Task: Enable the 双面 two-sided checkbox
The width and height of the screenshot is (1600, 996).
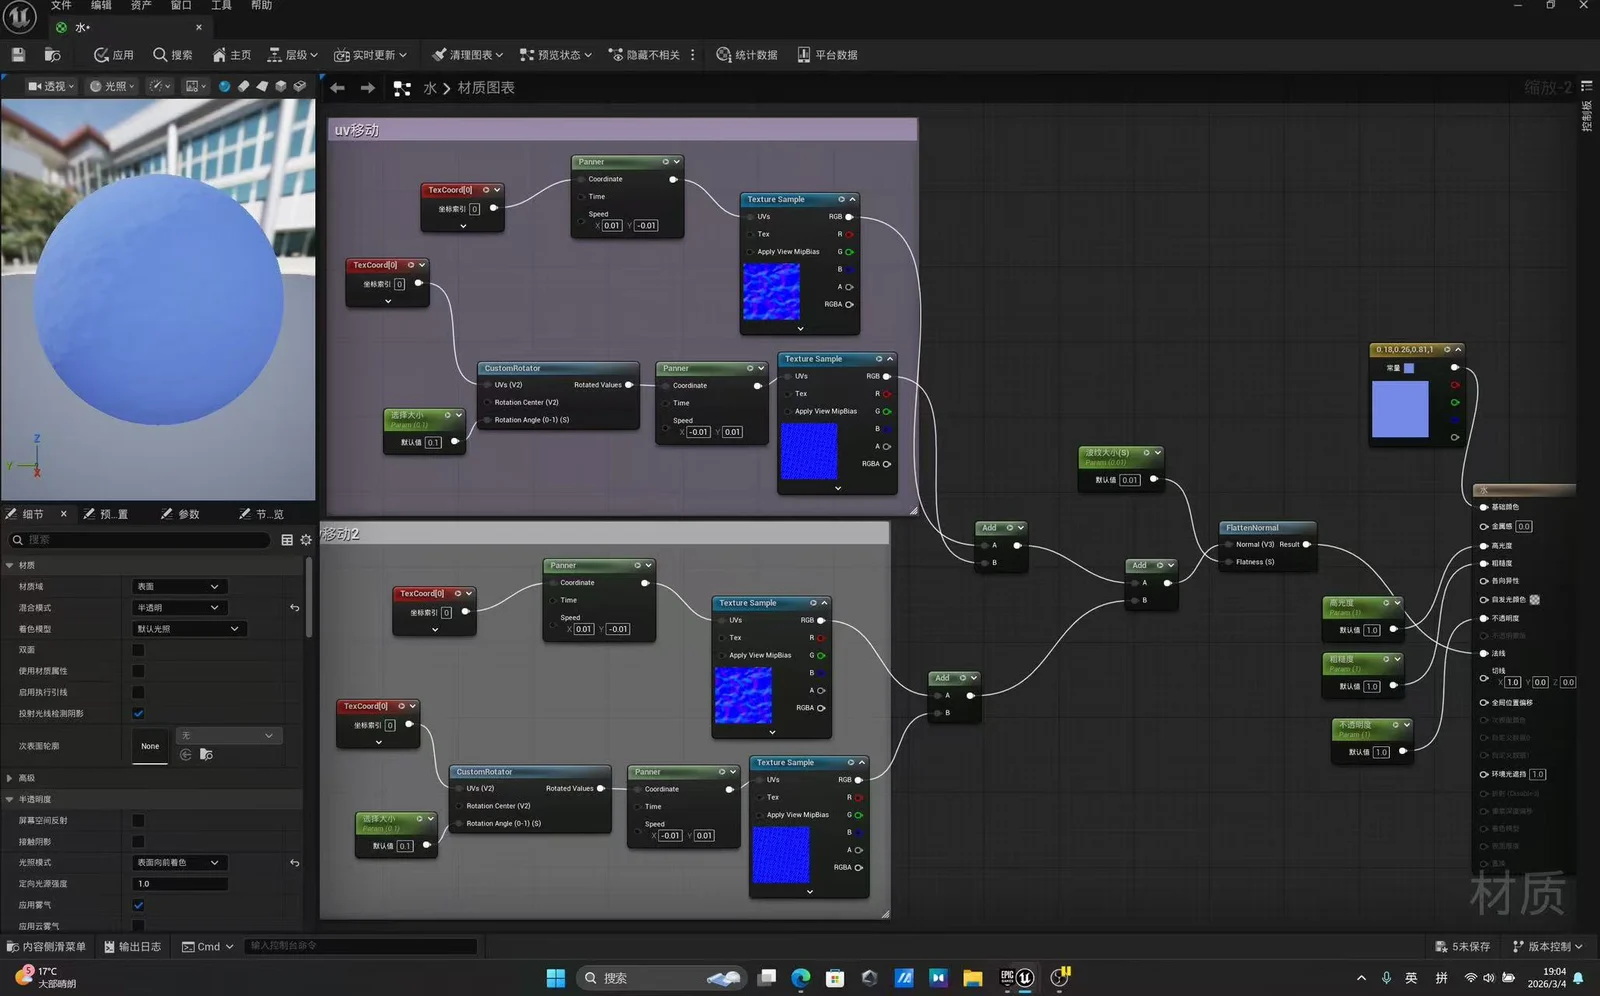Action: point(138,650)
